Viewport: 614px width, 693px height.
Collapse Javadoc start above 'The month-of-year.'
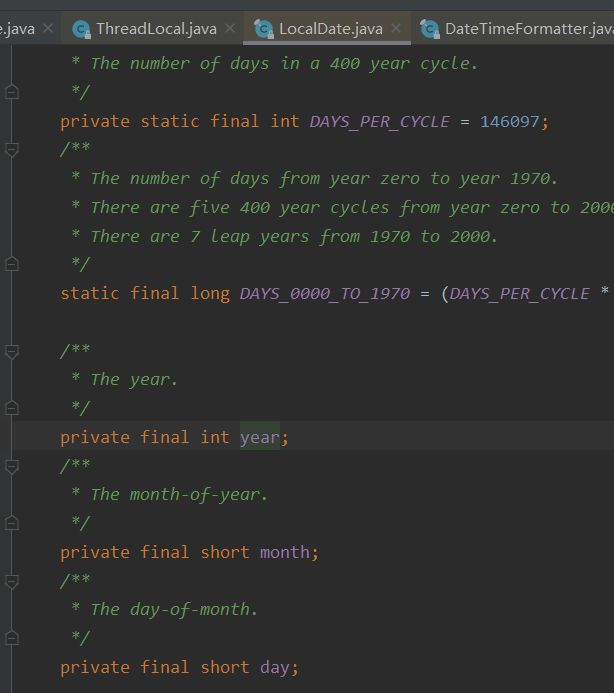coord(12,467)
